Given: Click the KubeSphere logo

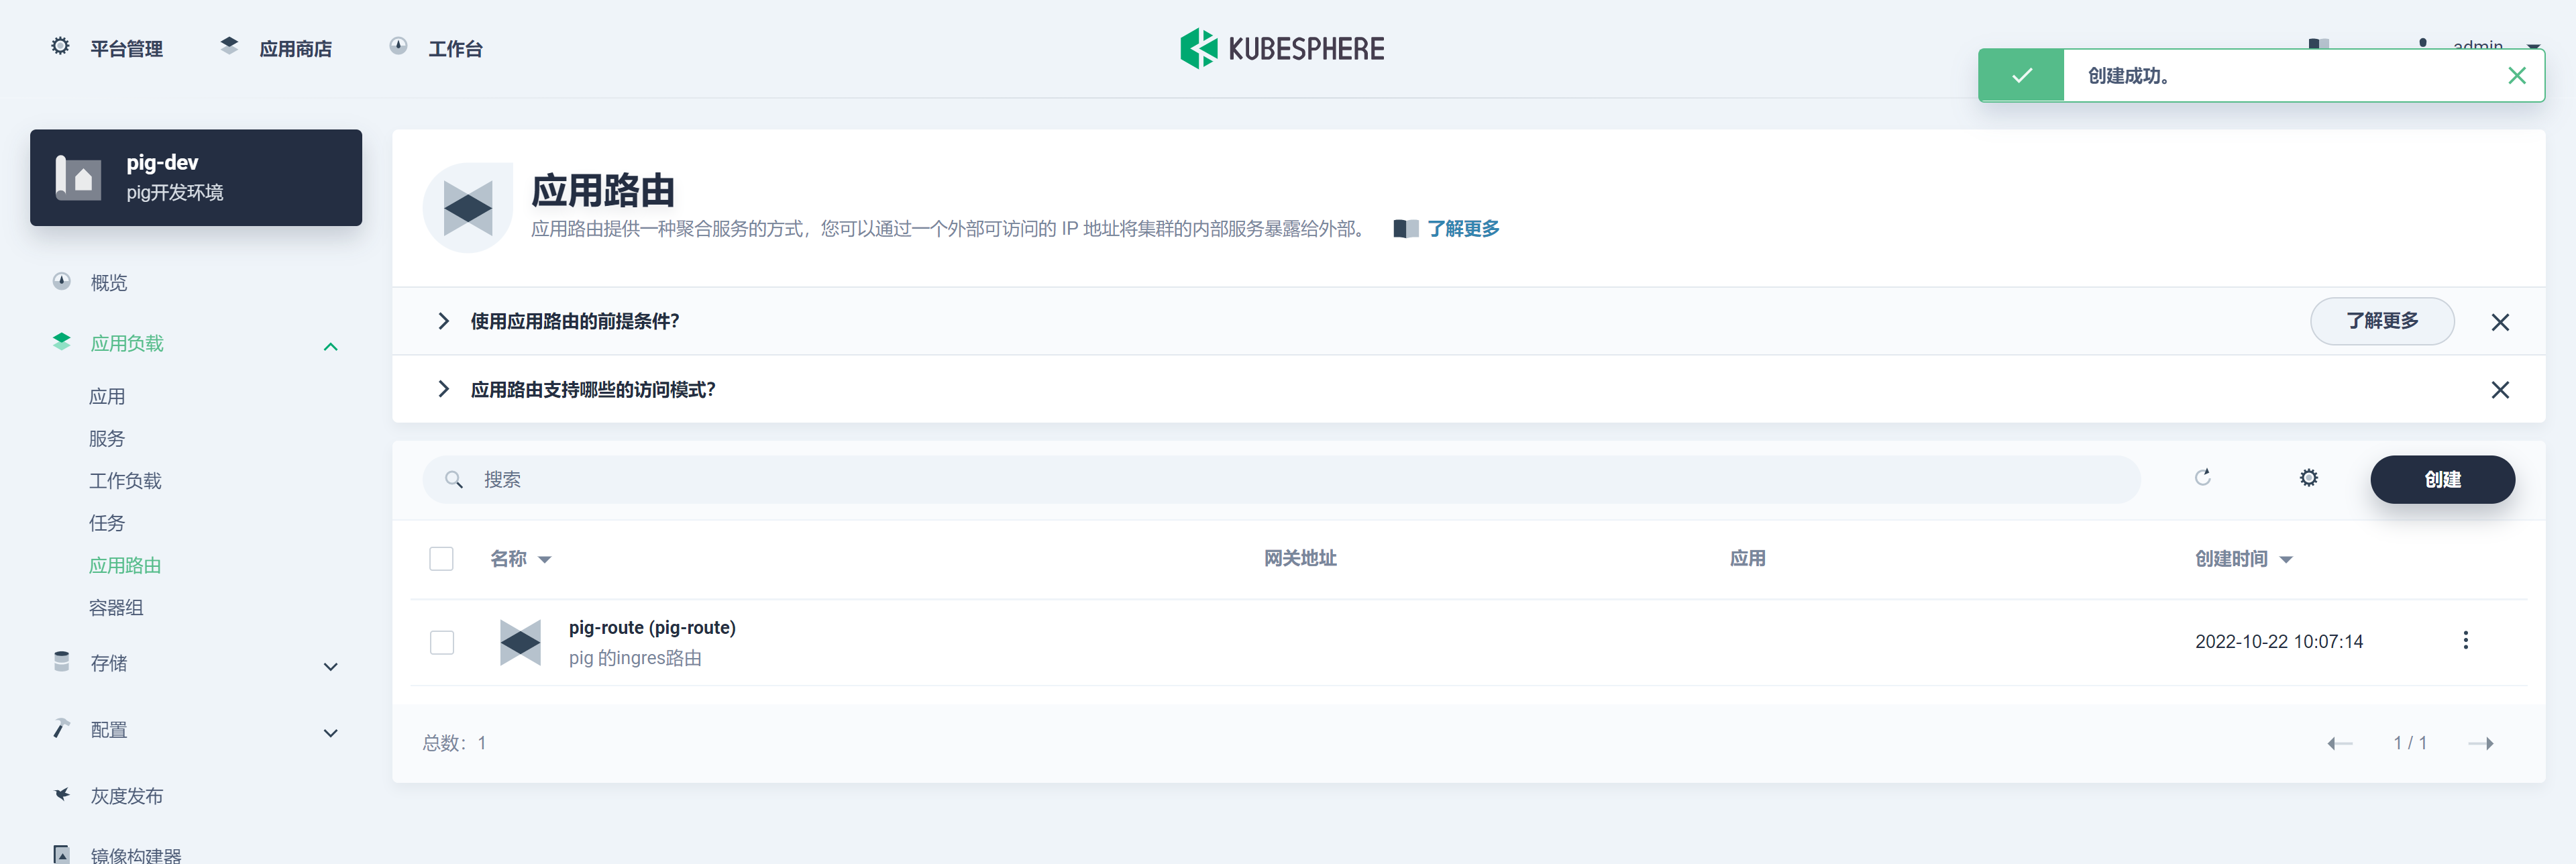Looking at the screenshot, I should [1283, 47].
